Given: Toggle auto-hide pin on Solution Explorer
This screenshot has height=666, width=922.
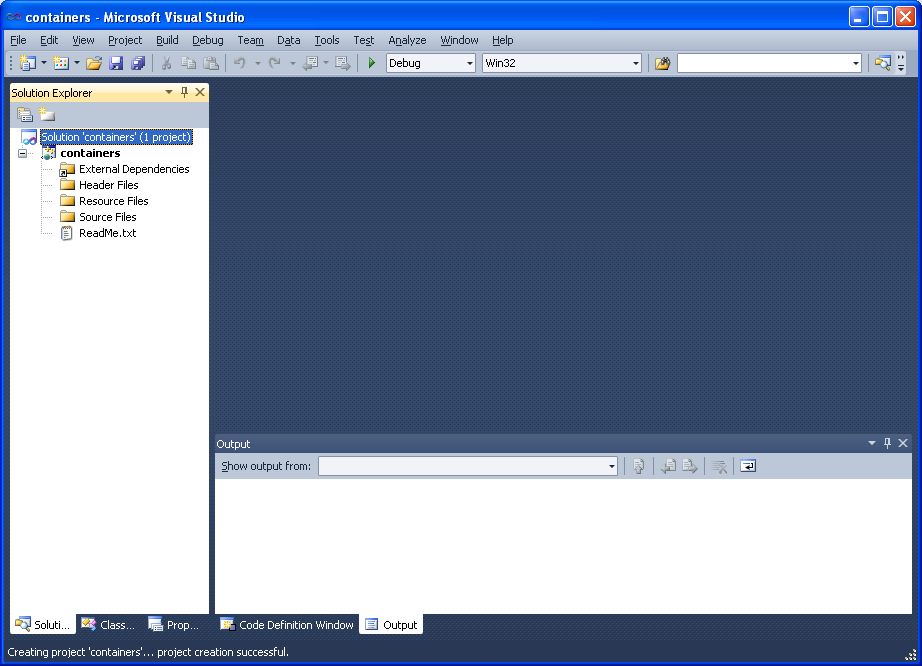Looking at the screenshot, I should coord(185,92).
